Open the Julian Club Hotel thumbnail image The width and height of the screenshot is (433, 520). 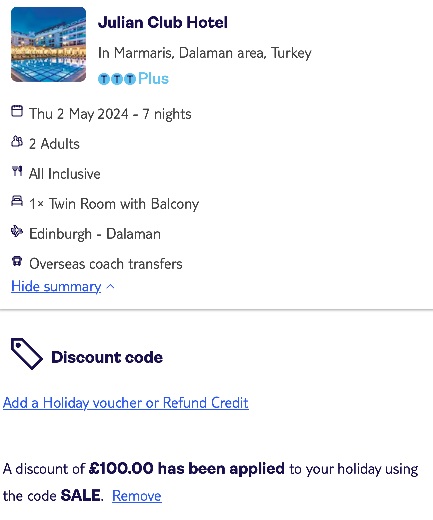tap(48, 44)
